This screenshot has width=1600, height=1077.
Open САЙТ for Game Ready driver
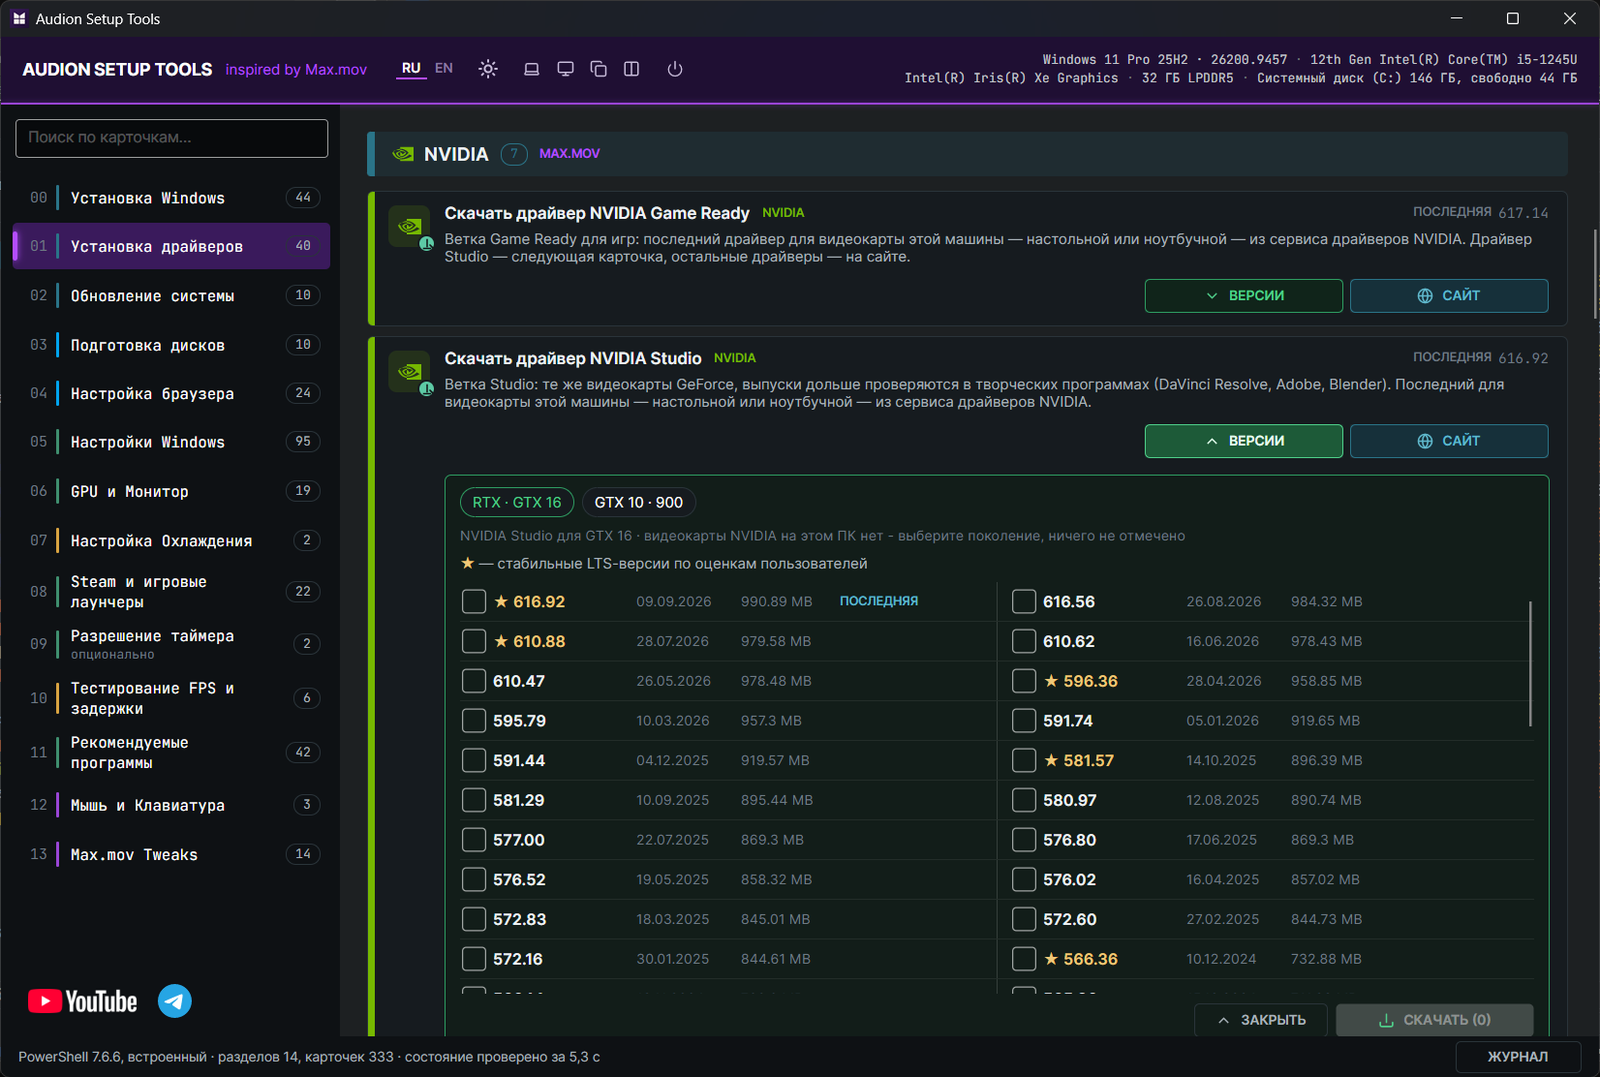(1449, 296)
